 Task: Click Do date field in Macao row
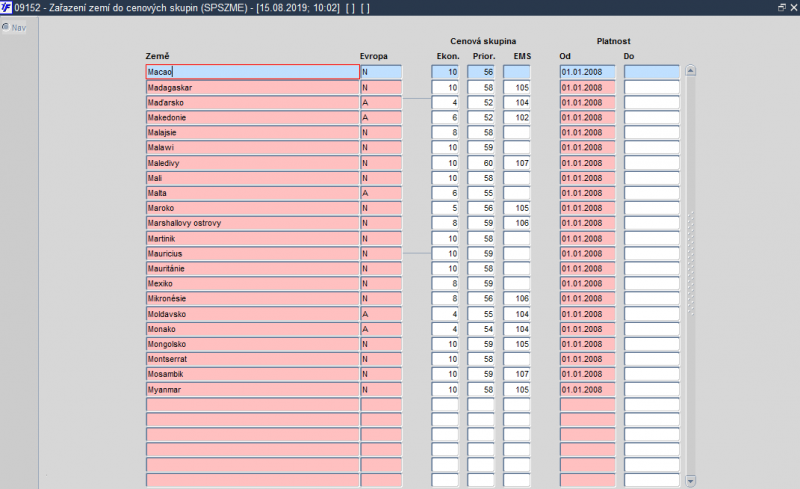click(652, 72)
